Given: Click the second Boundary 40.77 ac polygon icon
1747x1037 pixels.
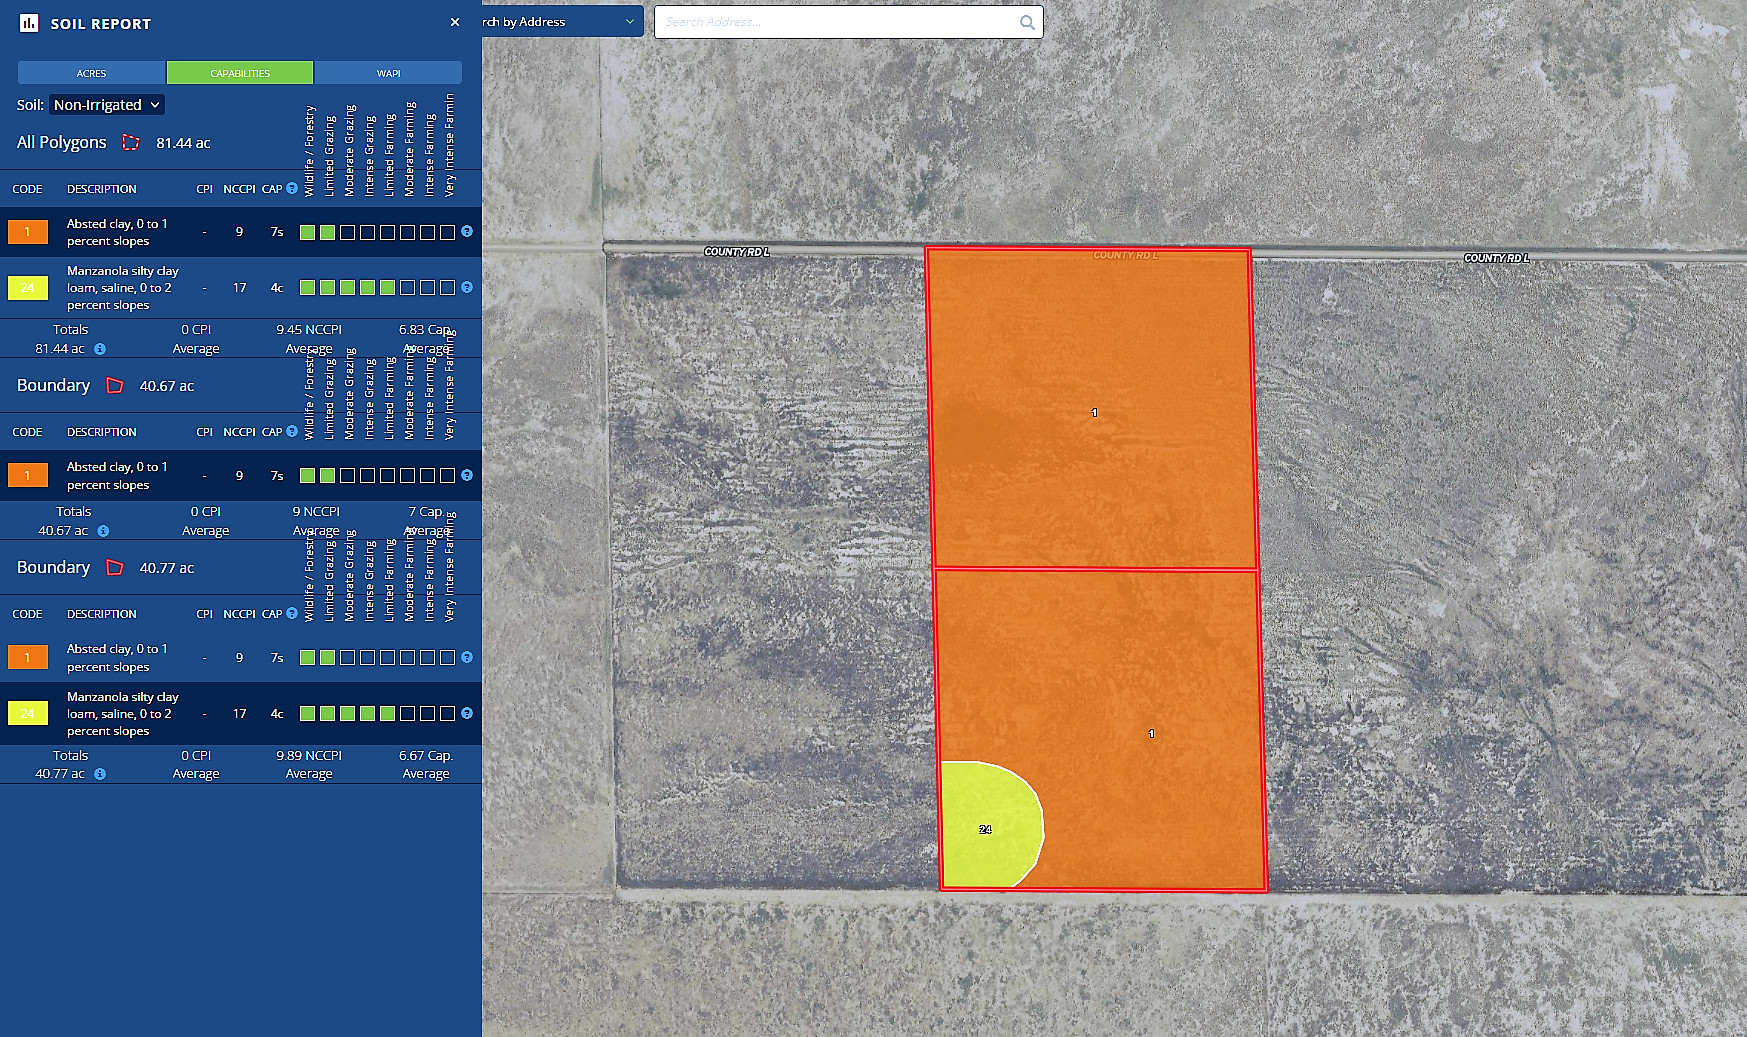Looking at the screenshot, I should click(x=115, y=567).
